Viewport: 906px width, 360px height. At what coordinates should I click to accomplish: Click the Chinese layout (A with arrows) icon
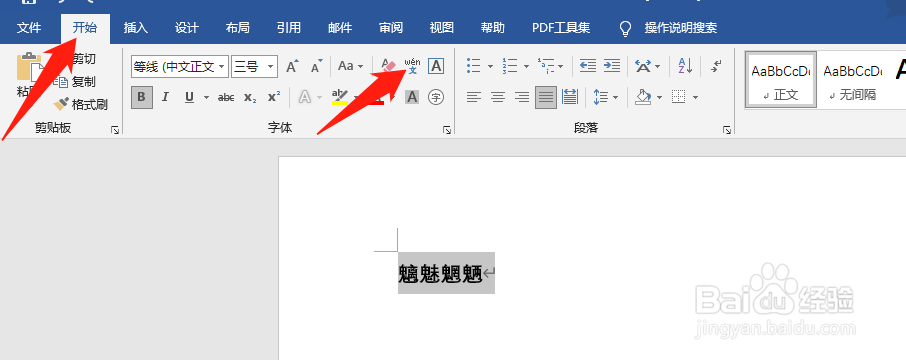pos(643,66)
